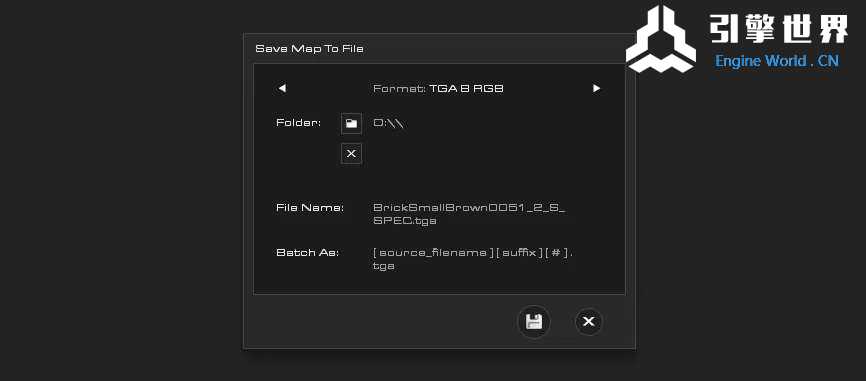Edit the BrickSmallBrown0051 file name field

point(469,214)
